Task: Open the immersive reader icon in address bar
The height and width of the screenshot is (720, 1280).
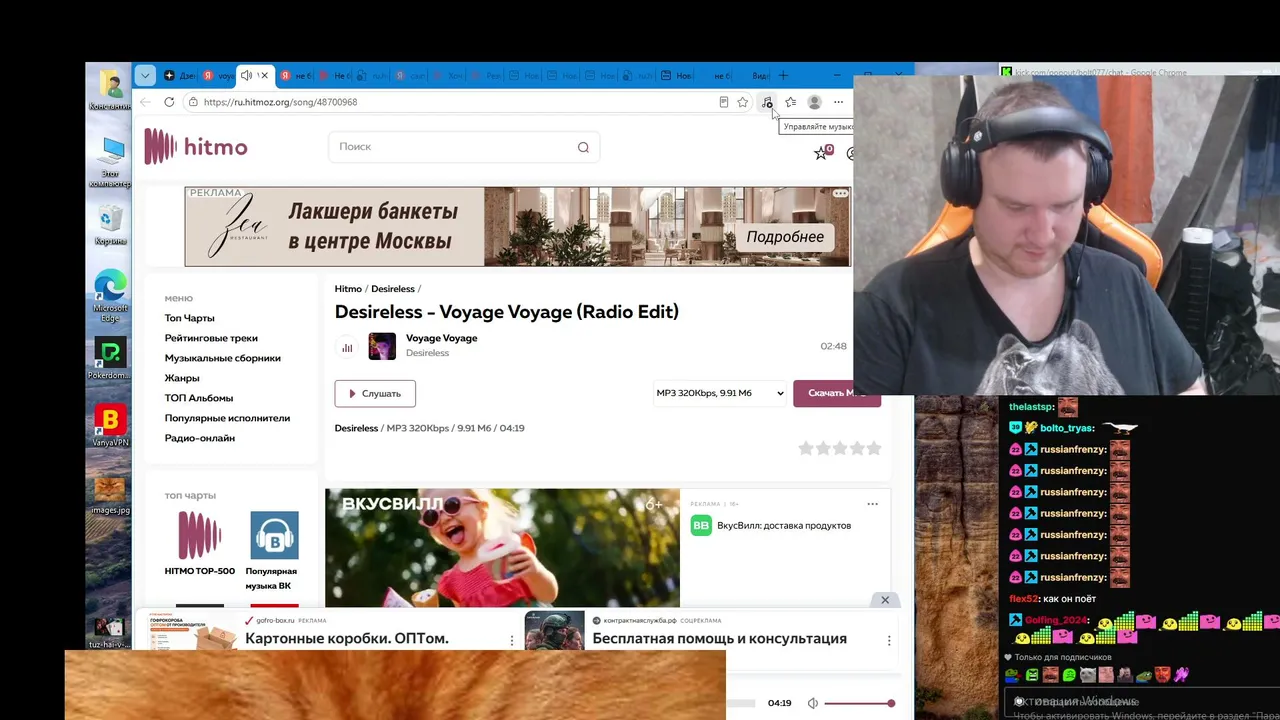Action: click(x=723, y=102)
